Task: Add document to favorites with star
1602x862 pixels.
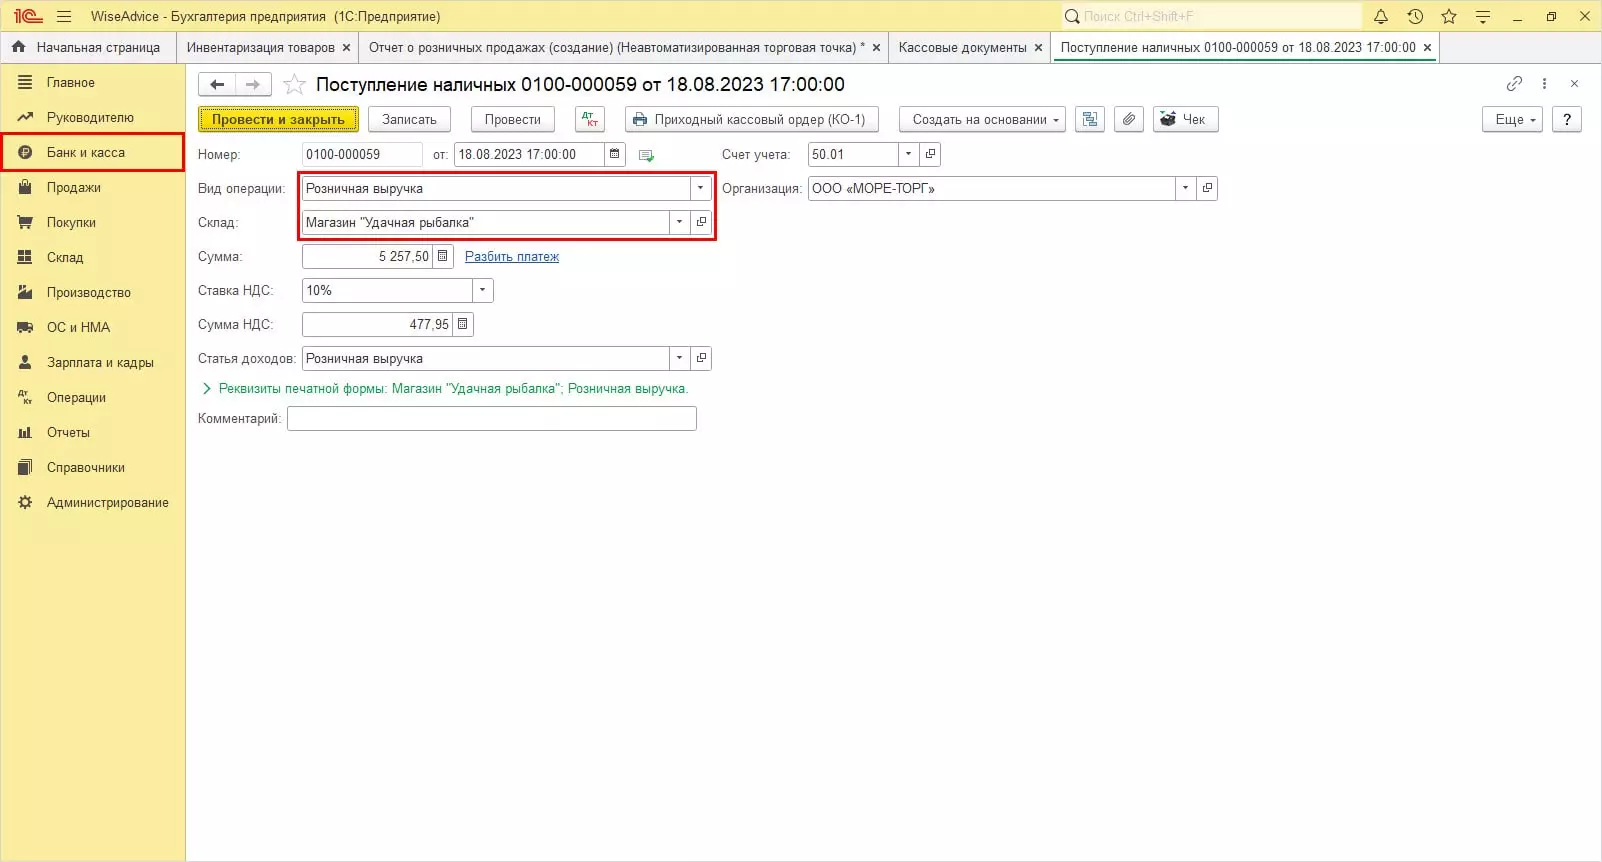Action: (294, 85)
